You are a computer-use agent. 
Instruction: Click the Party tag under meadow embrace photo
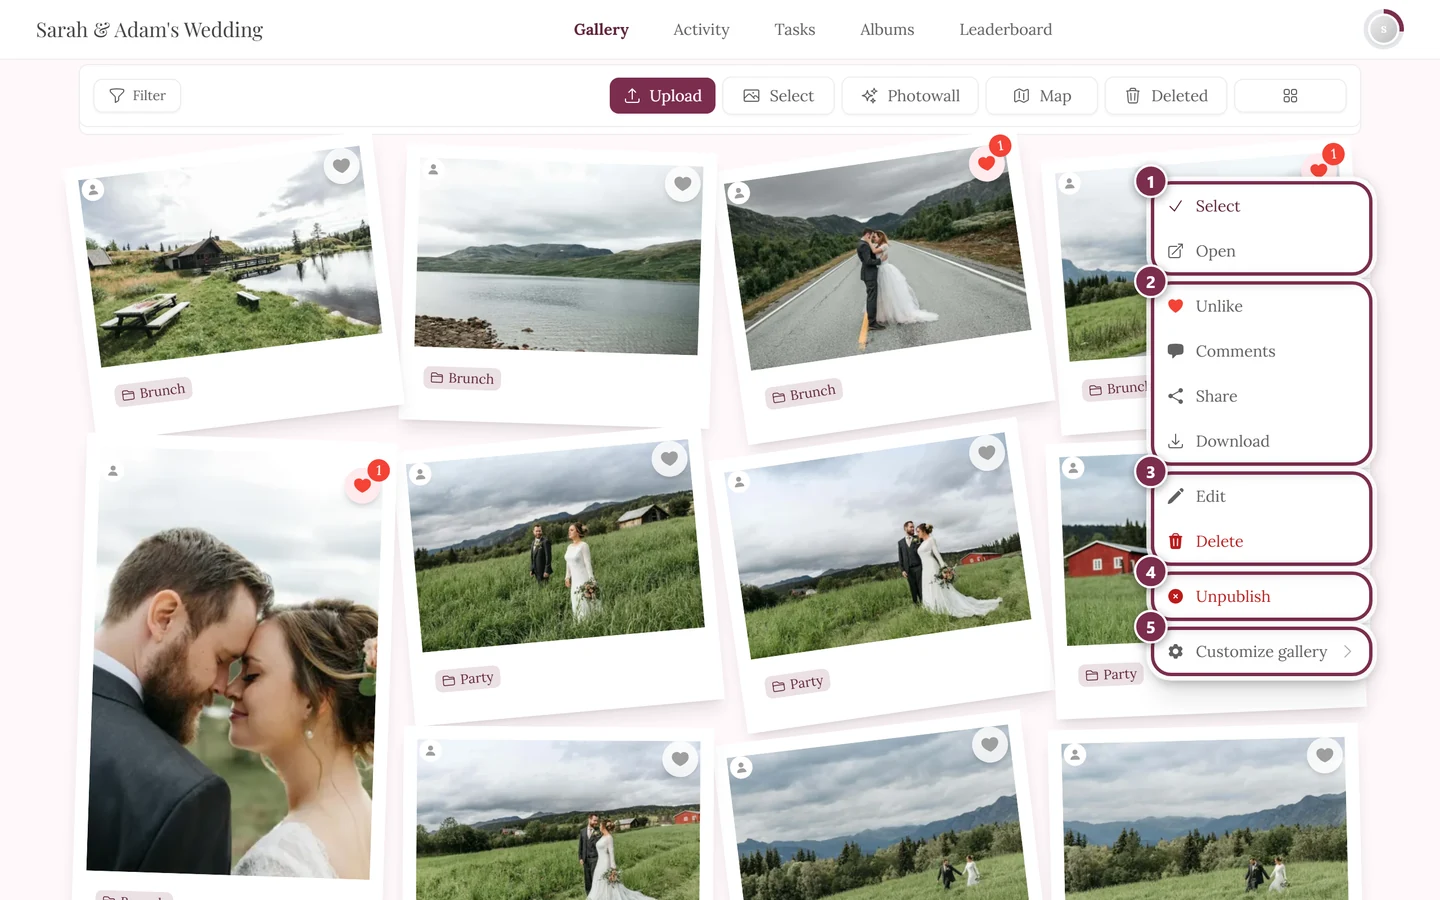coord(798,684)
